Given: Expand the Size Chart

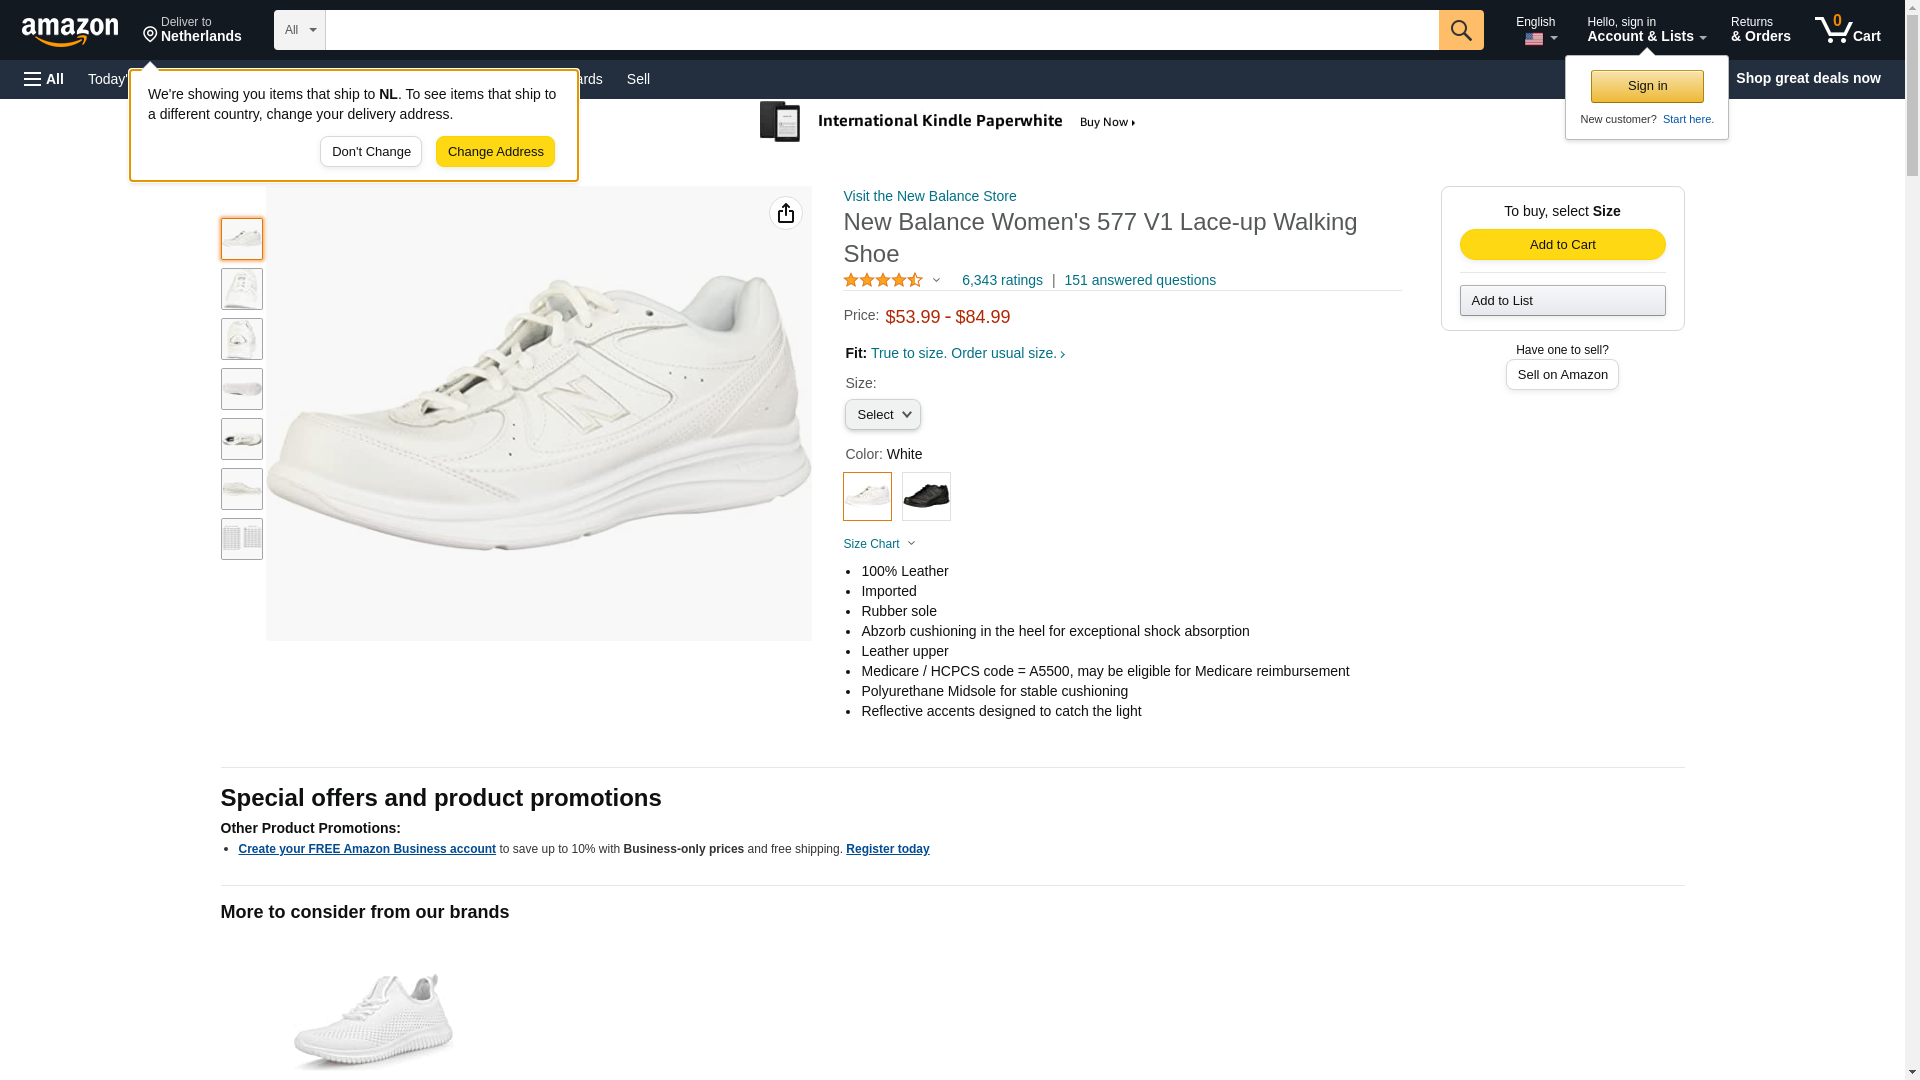Looking at the screenshot, I should pyautogui.click(x=879, y=544).
